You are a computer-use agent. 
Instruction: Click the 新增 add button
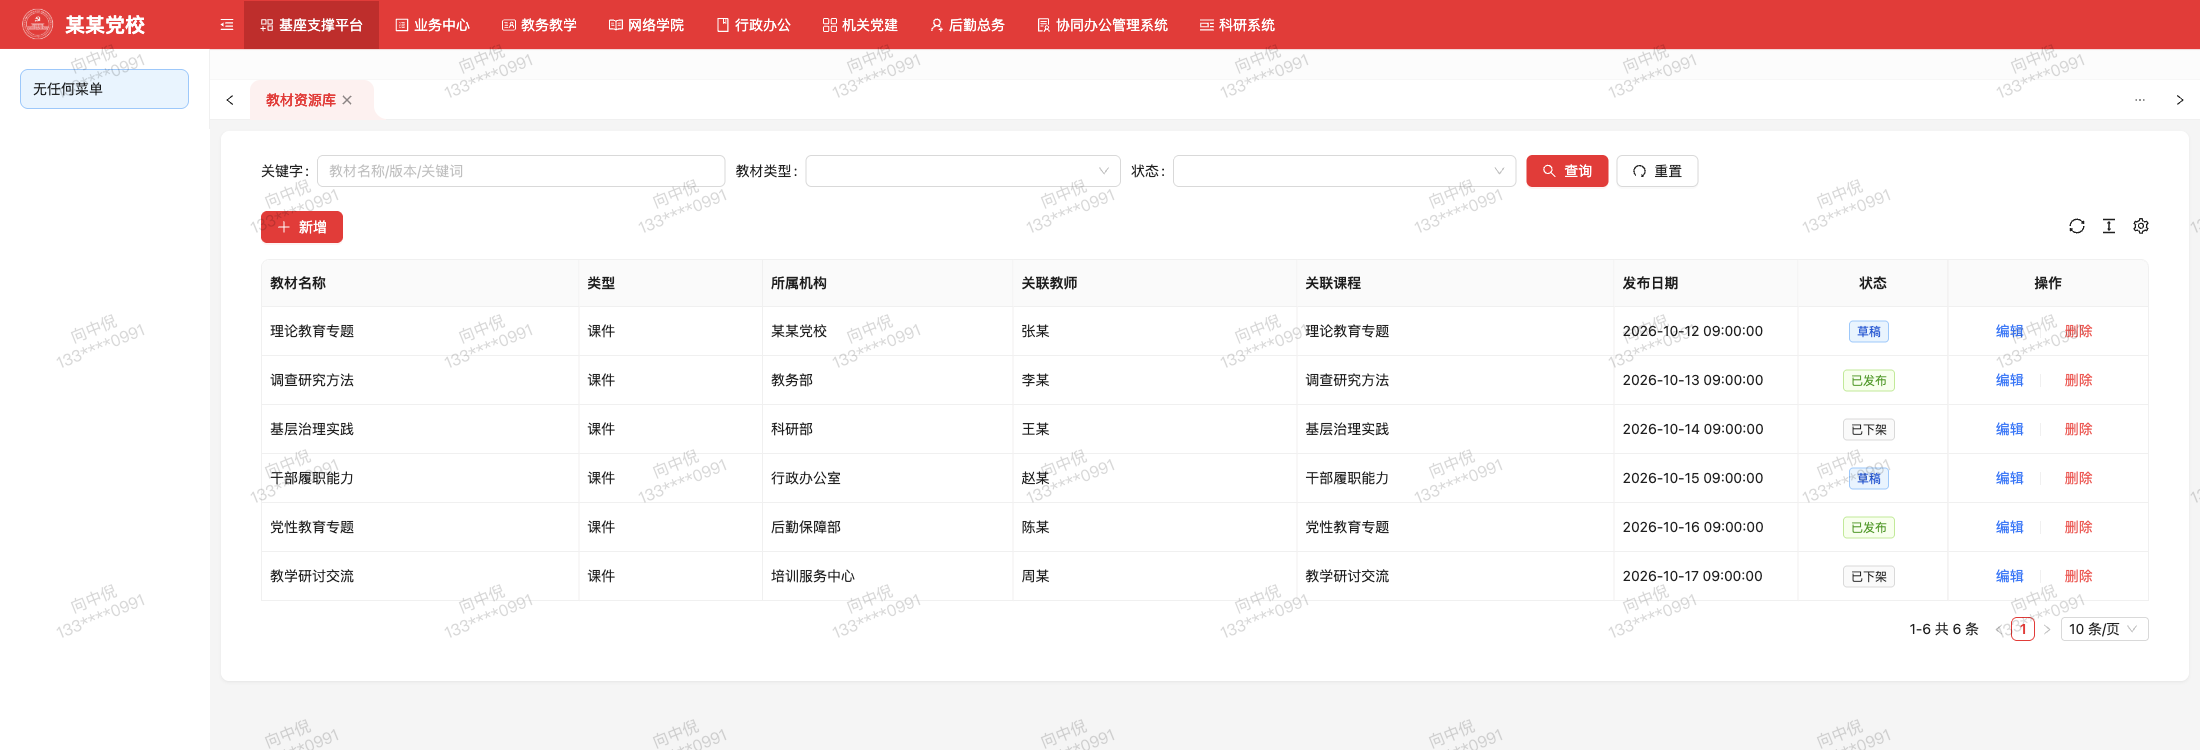click(302, 227)
